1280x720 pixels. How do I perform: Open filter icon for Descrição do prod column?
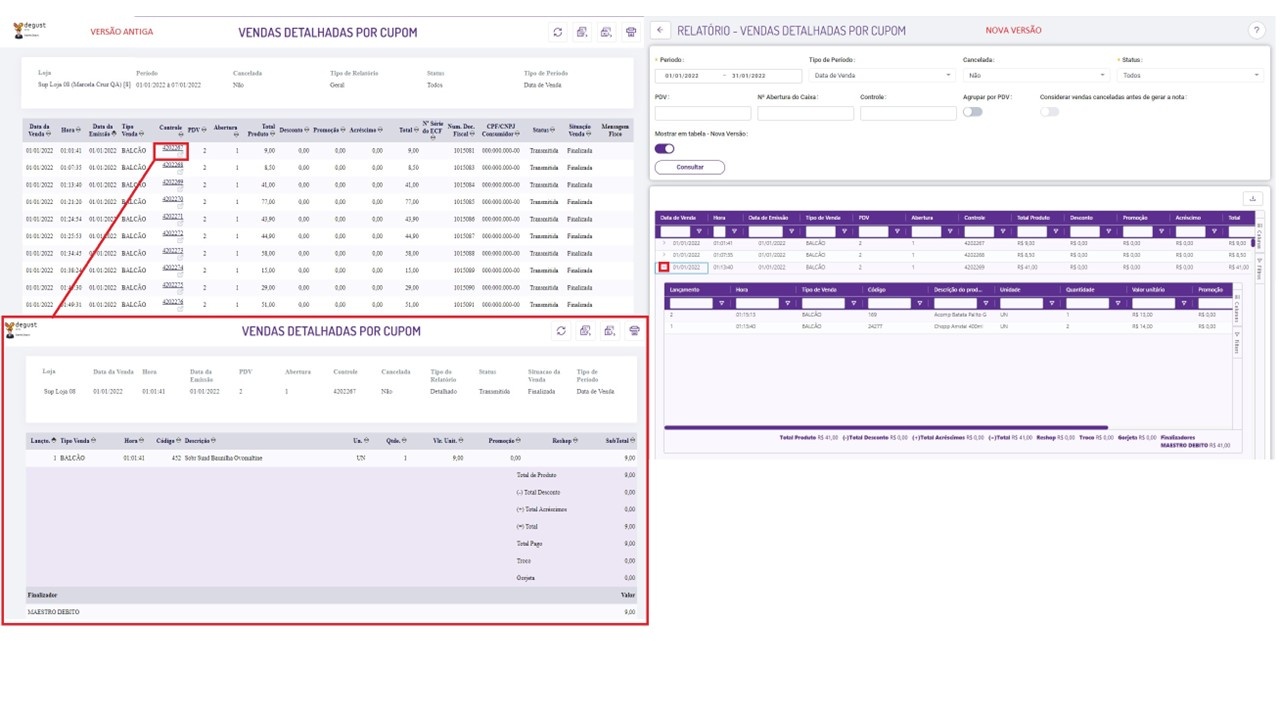(x=987, y=303)
